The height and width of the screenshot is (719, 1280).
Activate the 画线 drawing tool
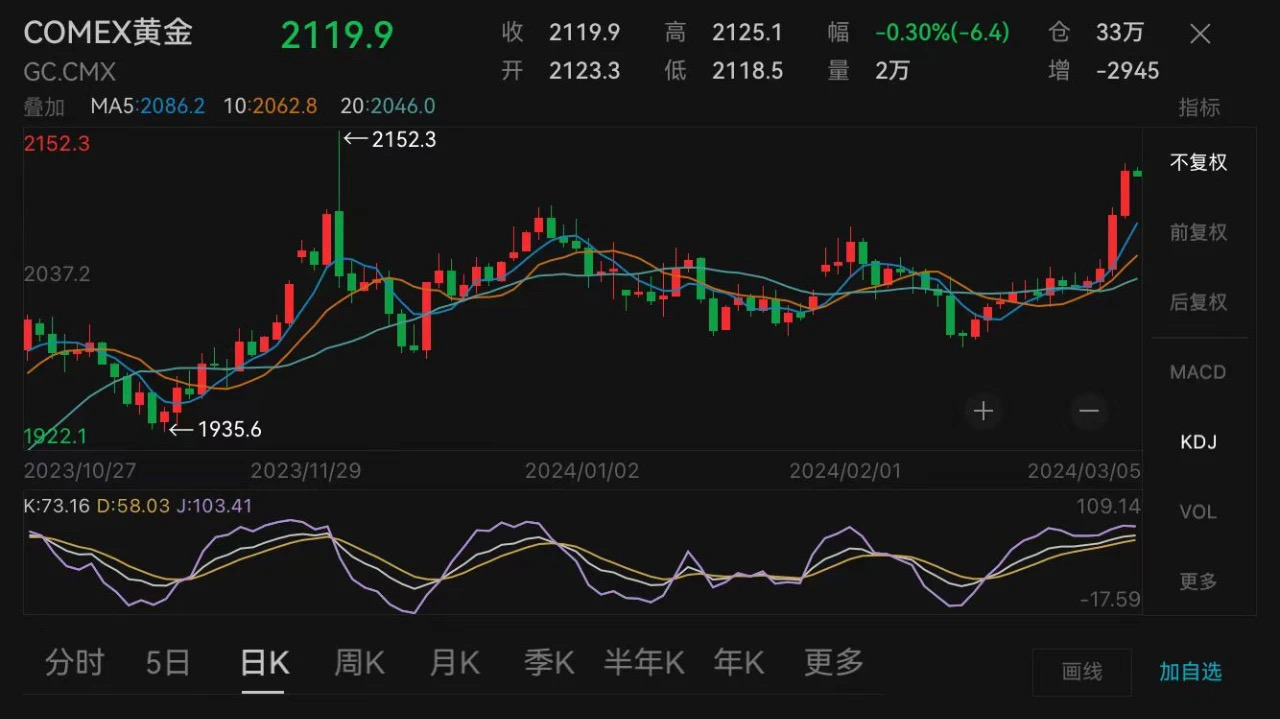(x=1082, y=673)
